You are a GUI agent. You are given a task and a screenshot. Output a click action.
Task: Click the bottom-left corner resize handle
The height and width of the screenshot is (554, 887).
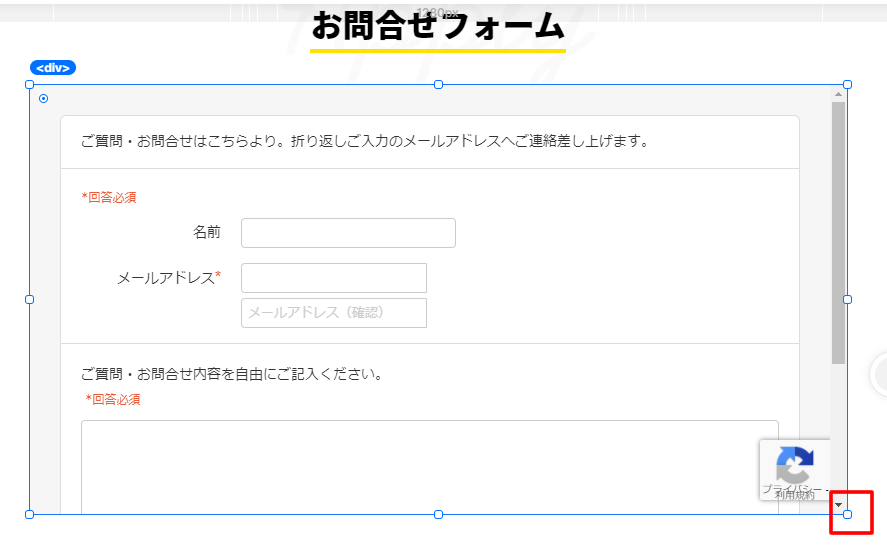[29, 514]
